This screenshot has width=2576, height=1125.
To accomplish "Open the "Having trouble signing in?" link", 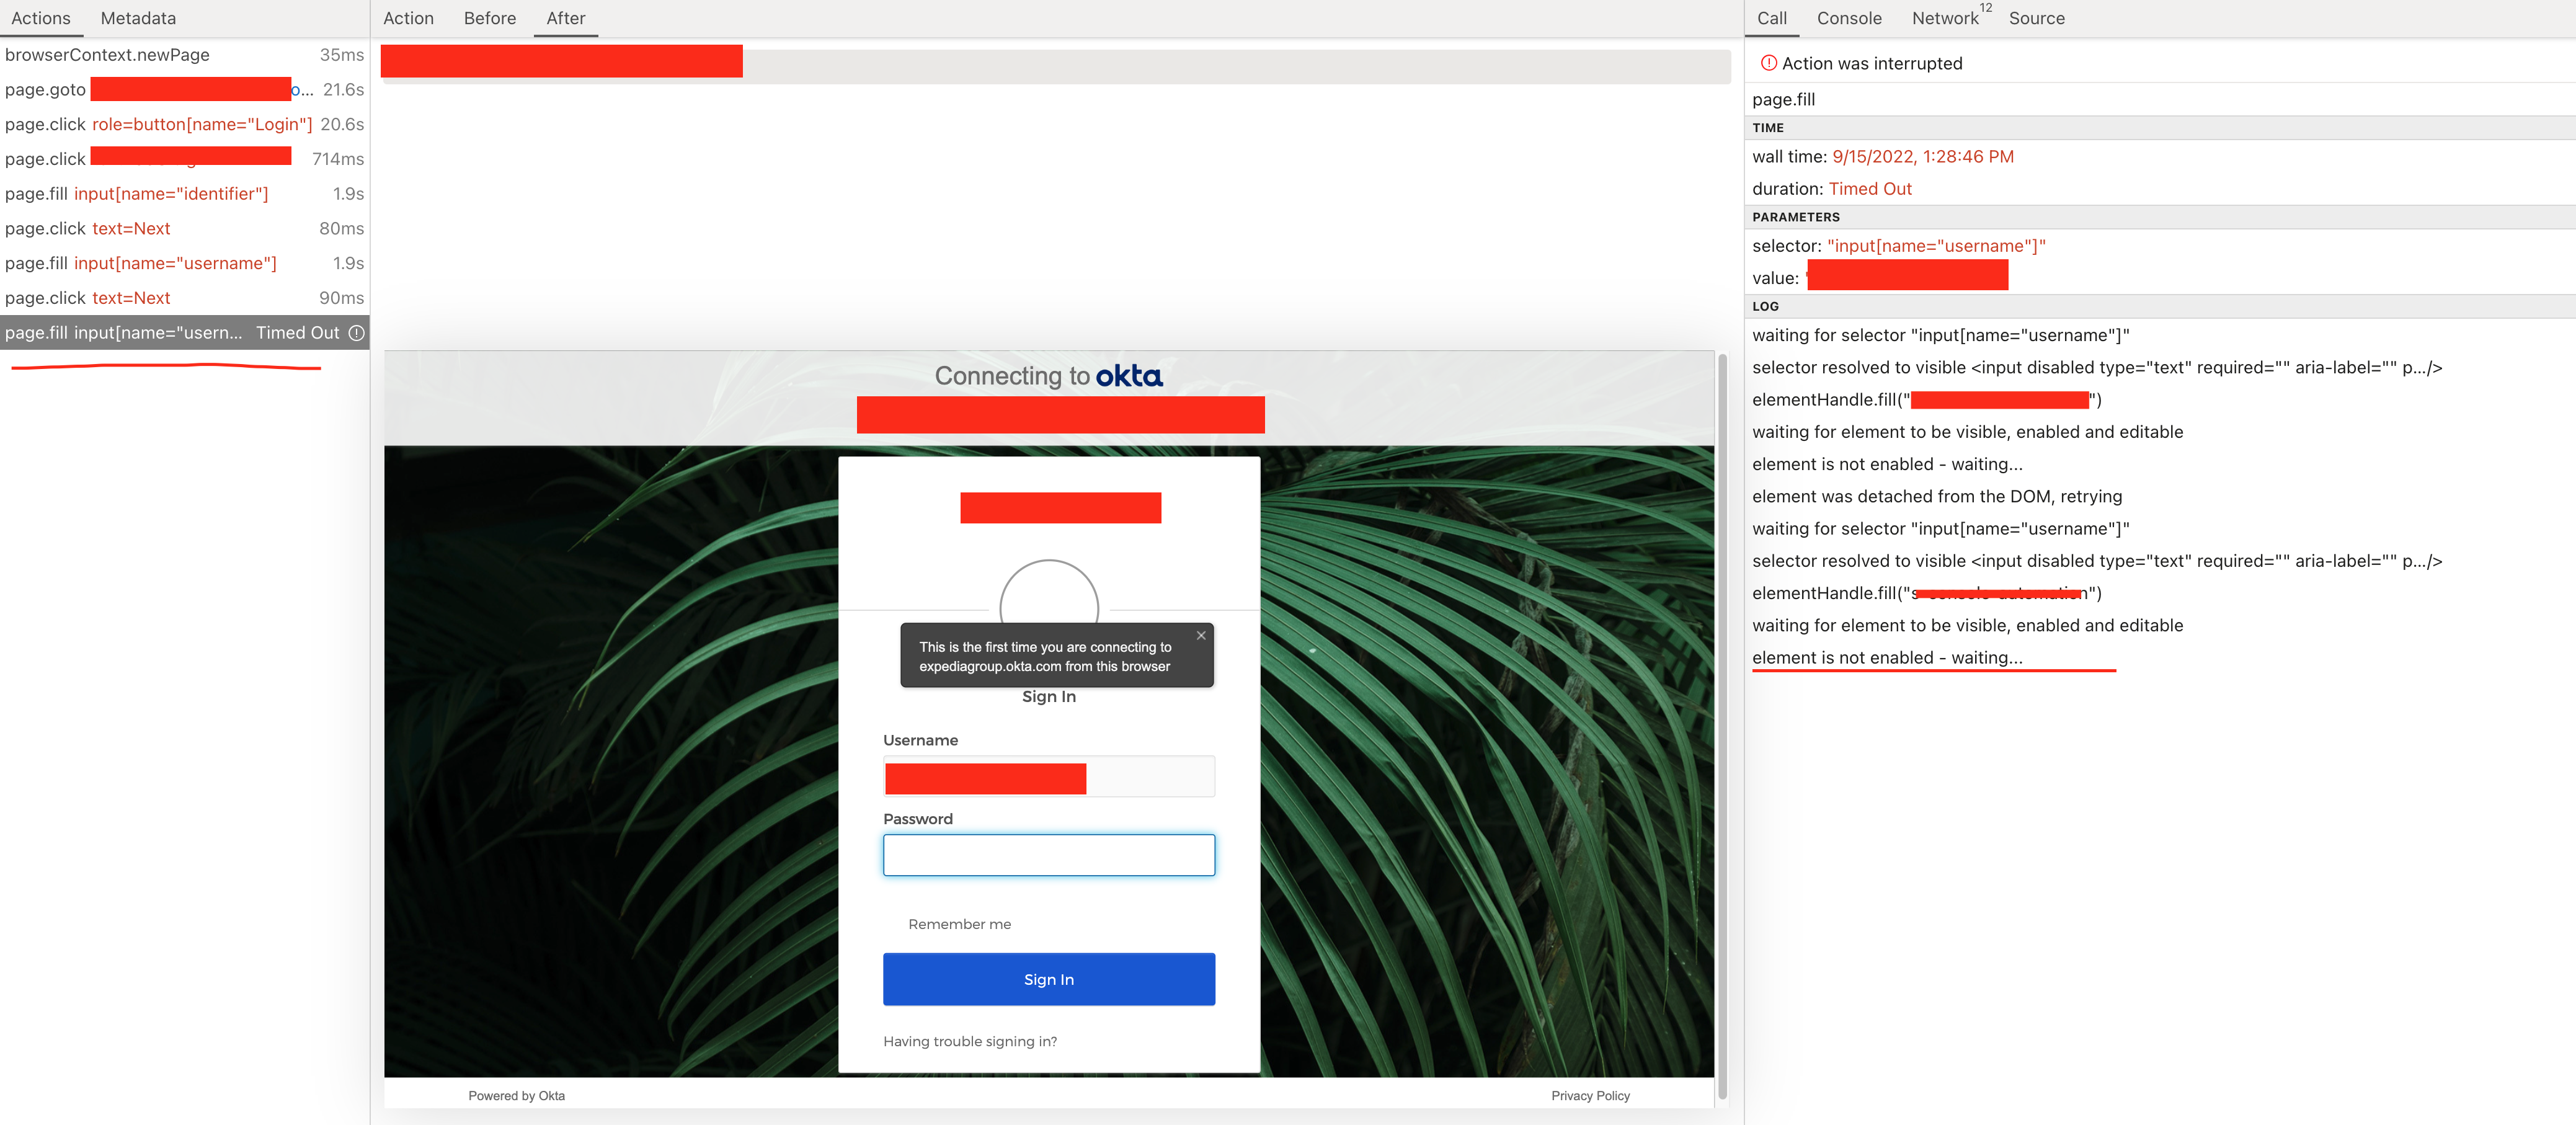I will point(969,1041).
